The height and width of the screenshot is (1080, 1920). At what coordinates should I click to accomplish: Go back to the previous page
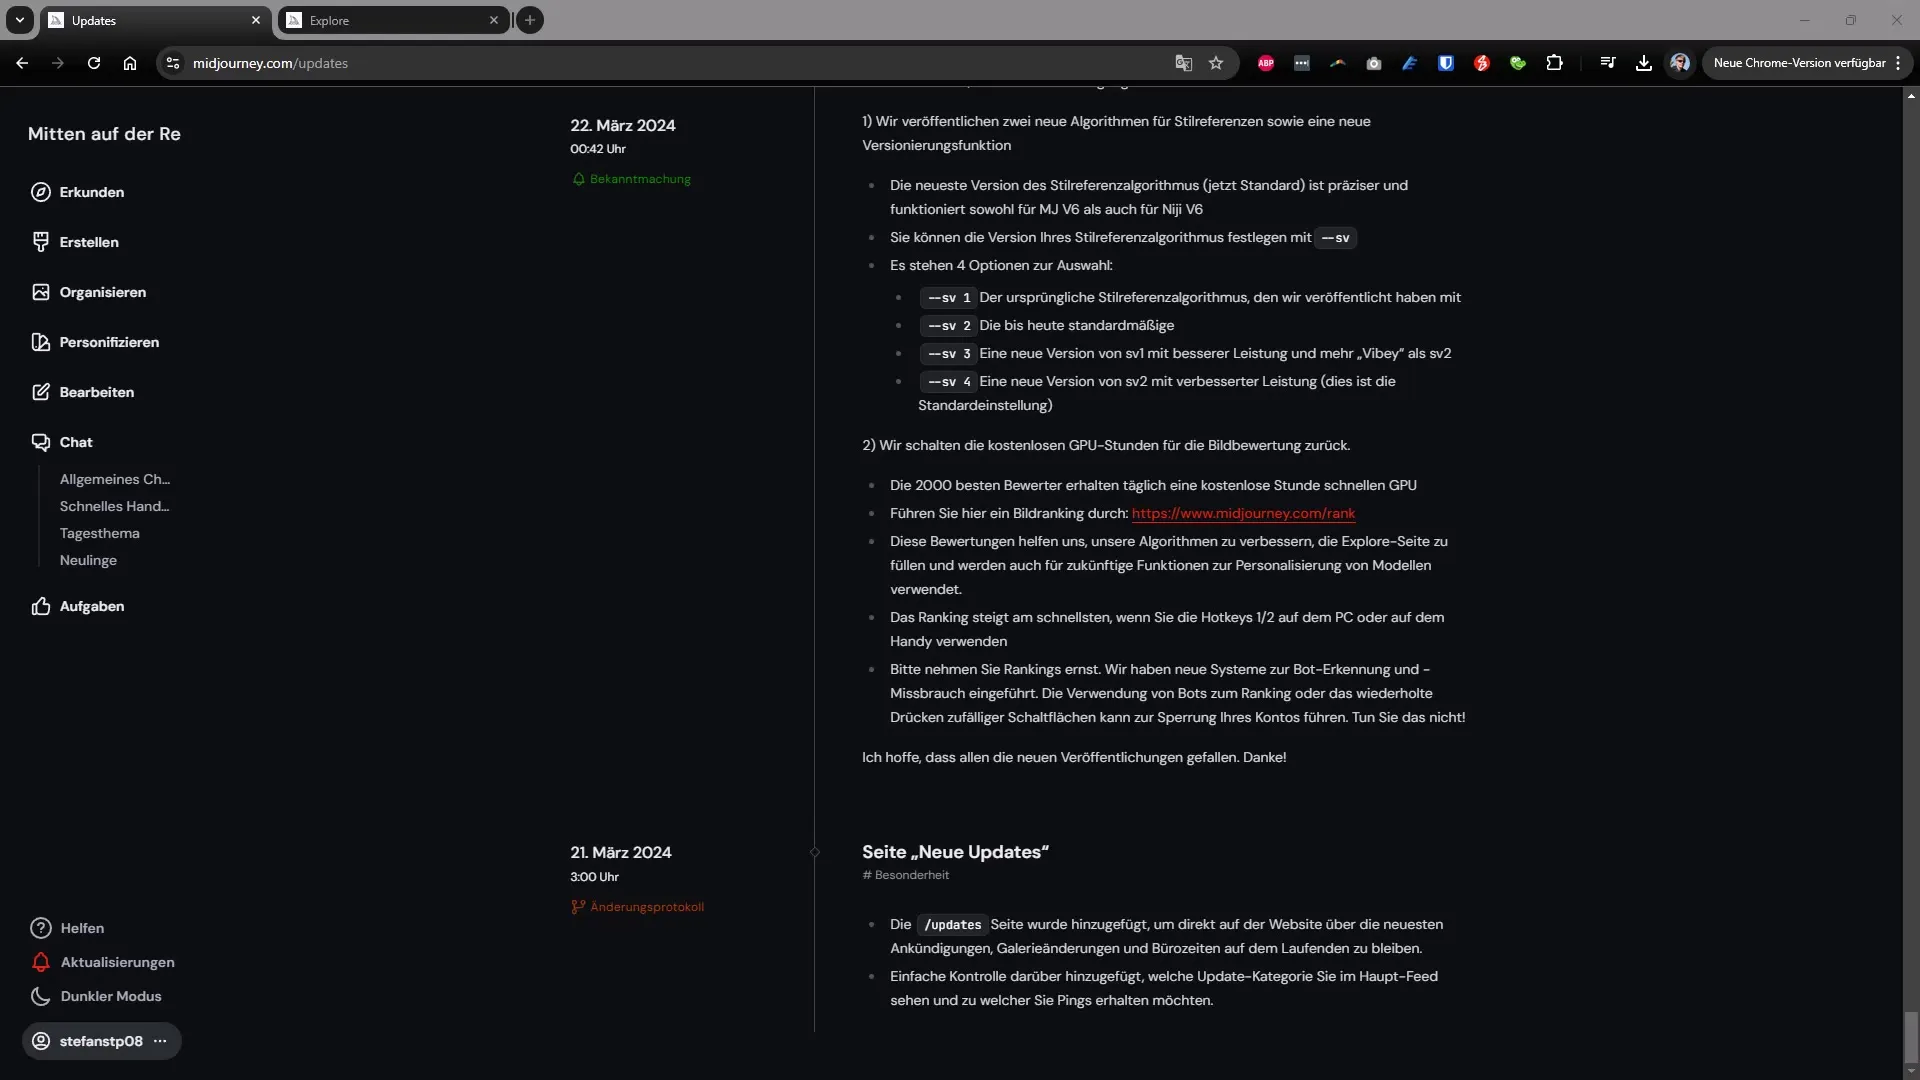(22, 63)
